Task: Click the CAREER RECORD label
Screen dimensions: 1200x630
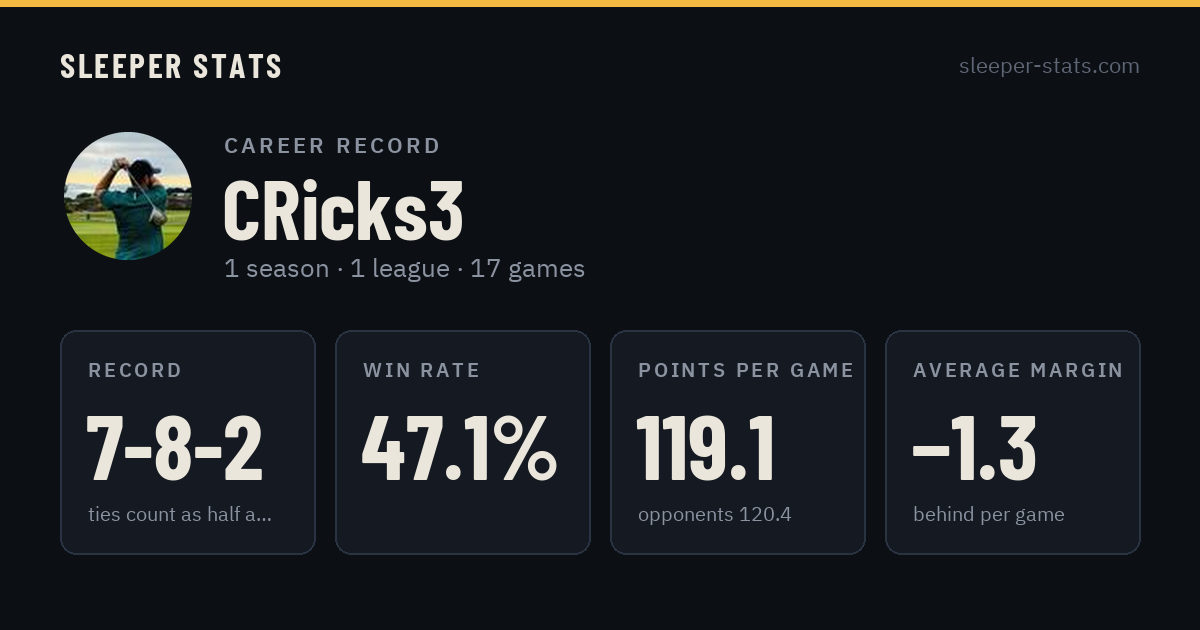Action: [x=332, y=146]
